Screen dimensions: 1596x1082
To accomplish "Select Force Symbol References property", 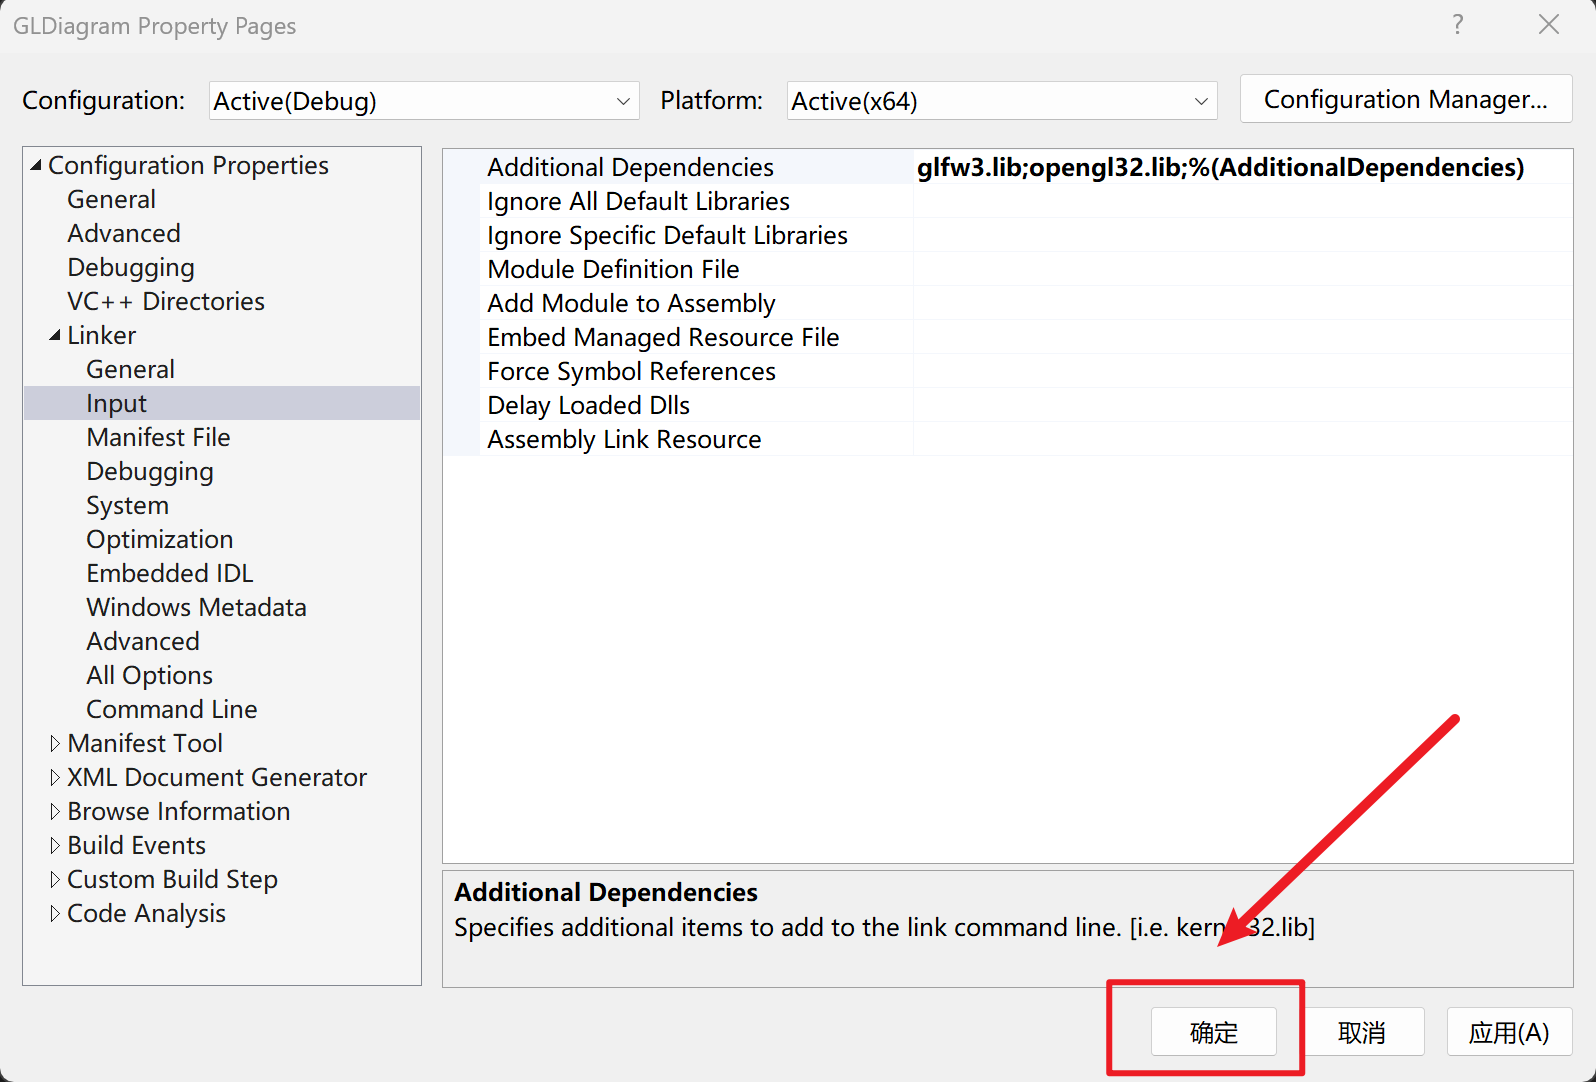I will point(632,372).
